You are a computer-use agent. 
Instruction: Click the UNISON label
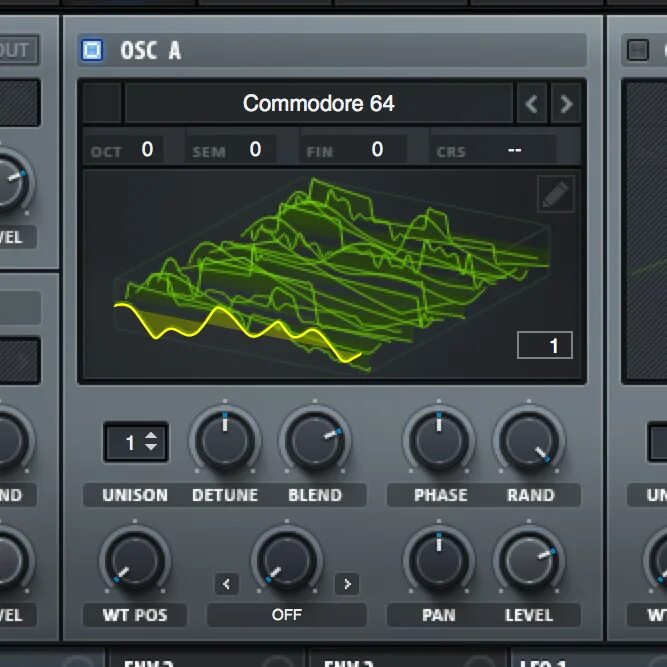(x=135, y=495)
